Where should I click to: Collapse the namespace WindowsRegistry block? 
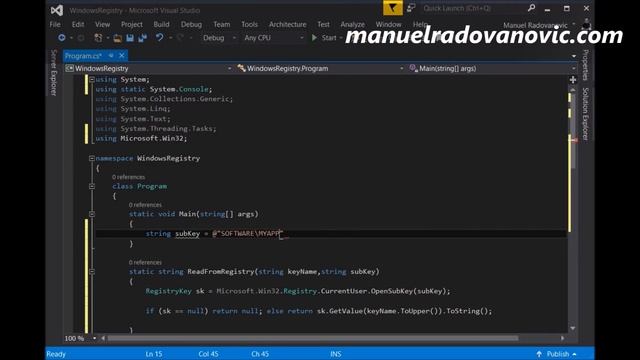(x=92, y=158)
